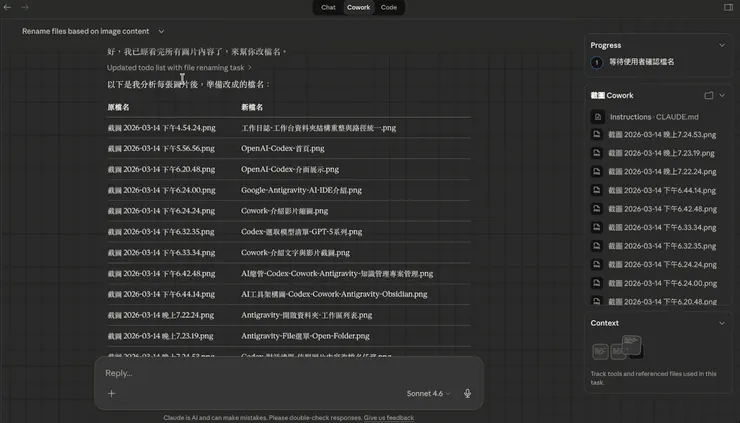Click the Instructions document icon
The width and height of the screenshot is (740, 423).
point(597,117)
